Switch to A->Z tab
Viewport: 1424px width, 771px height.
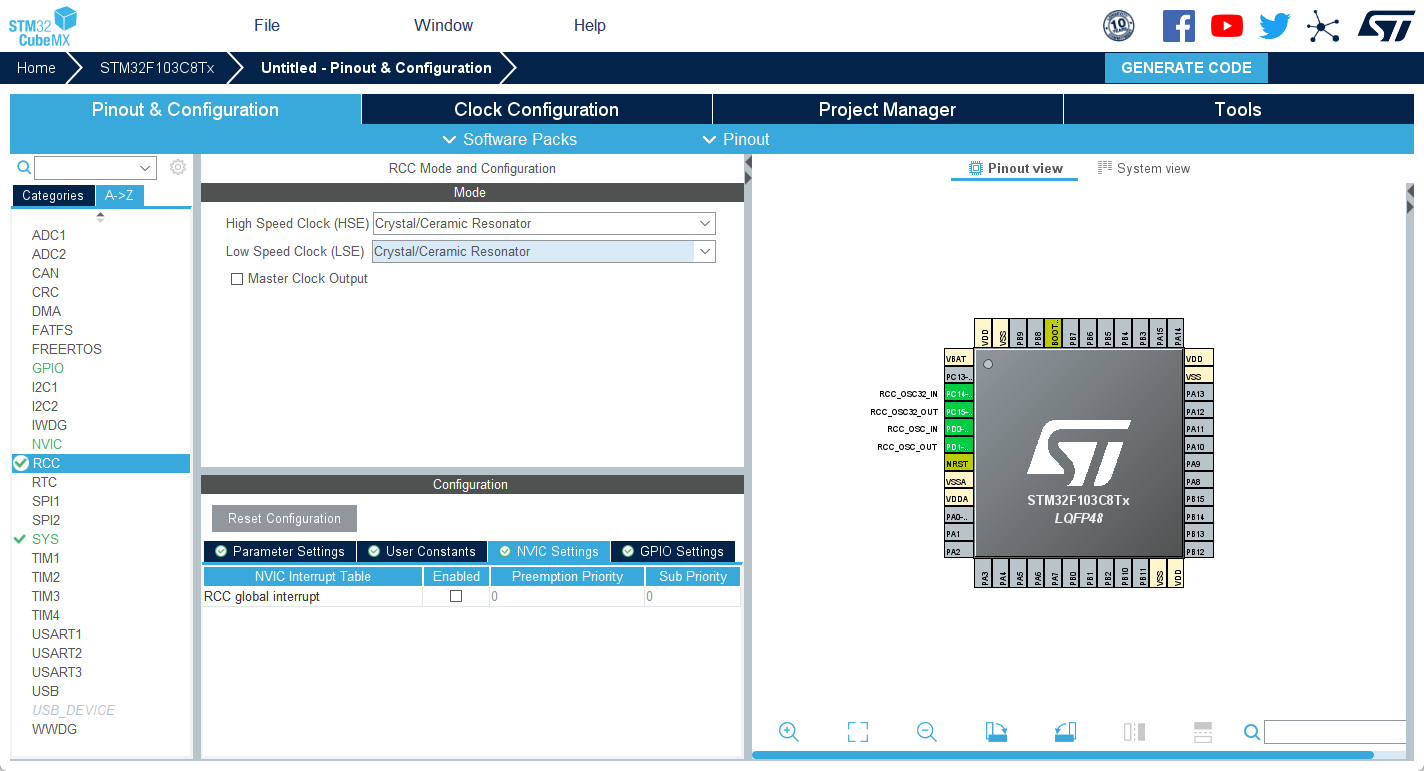pyautogui.click(x=120, y=196)
